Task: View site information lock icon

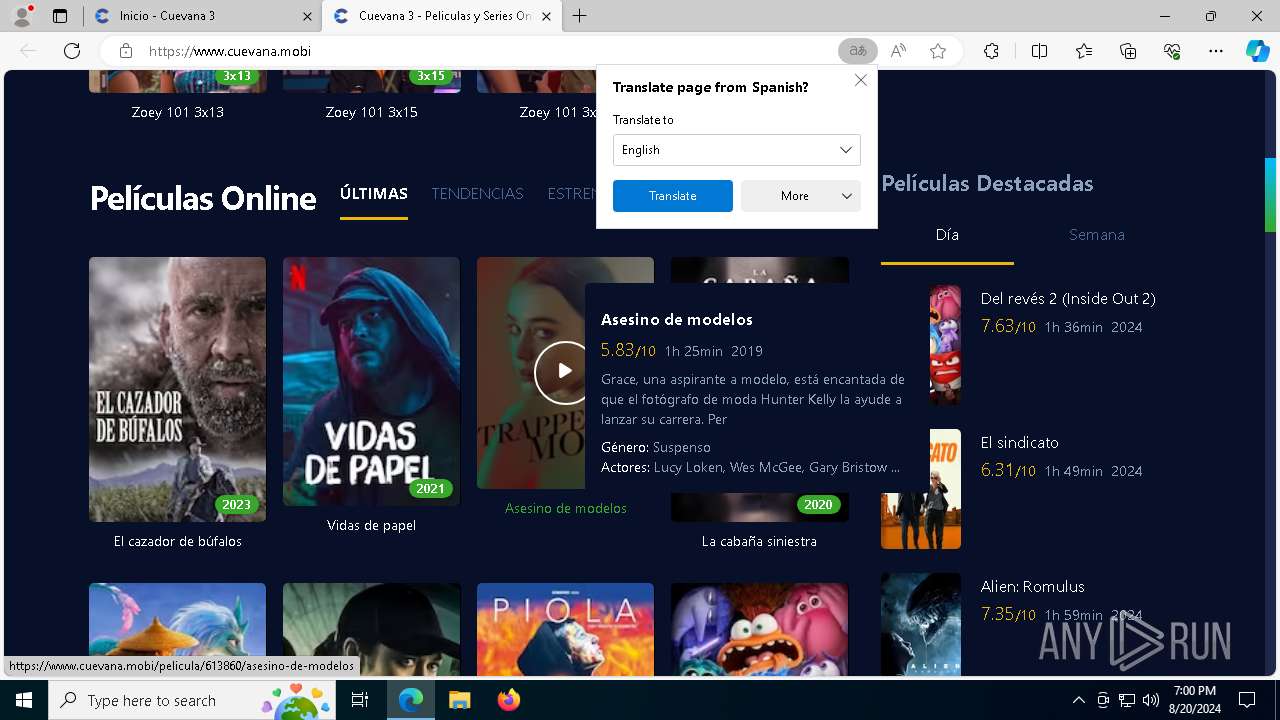Action: 125,51
